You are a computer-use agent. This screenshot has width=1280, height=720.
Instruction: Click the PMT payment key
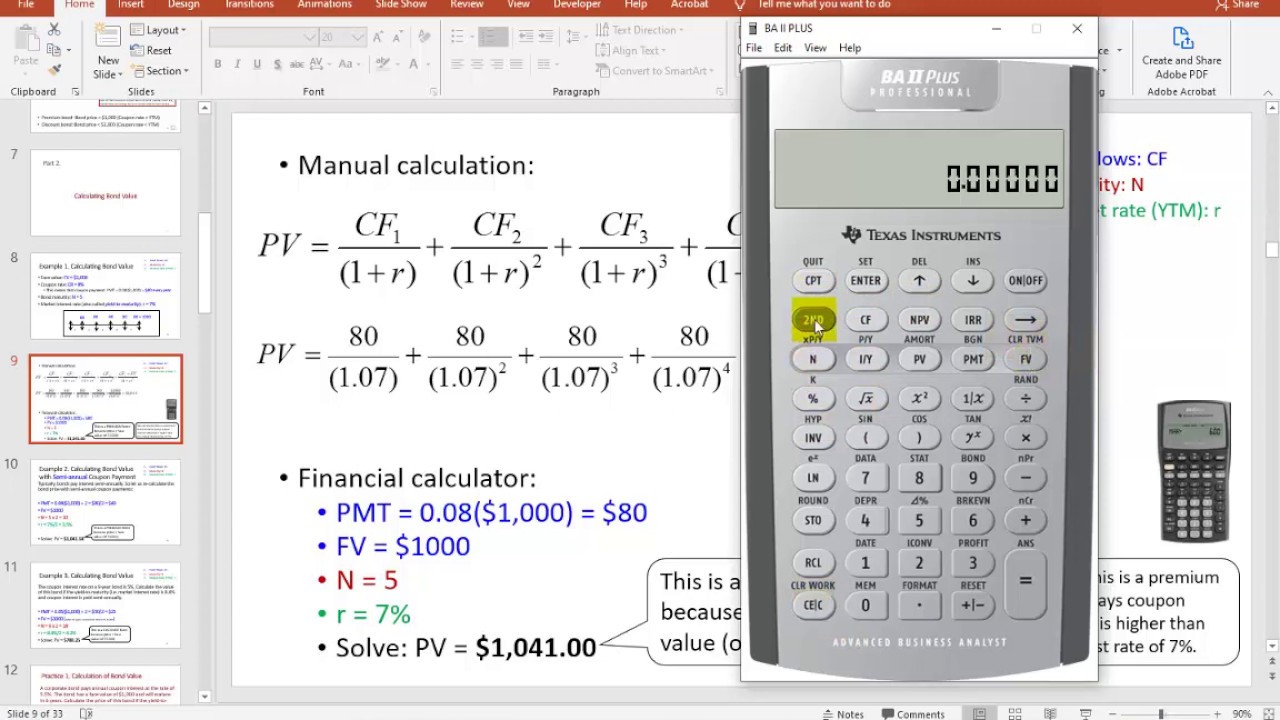(972, 359)
